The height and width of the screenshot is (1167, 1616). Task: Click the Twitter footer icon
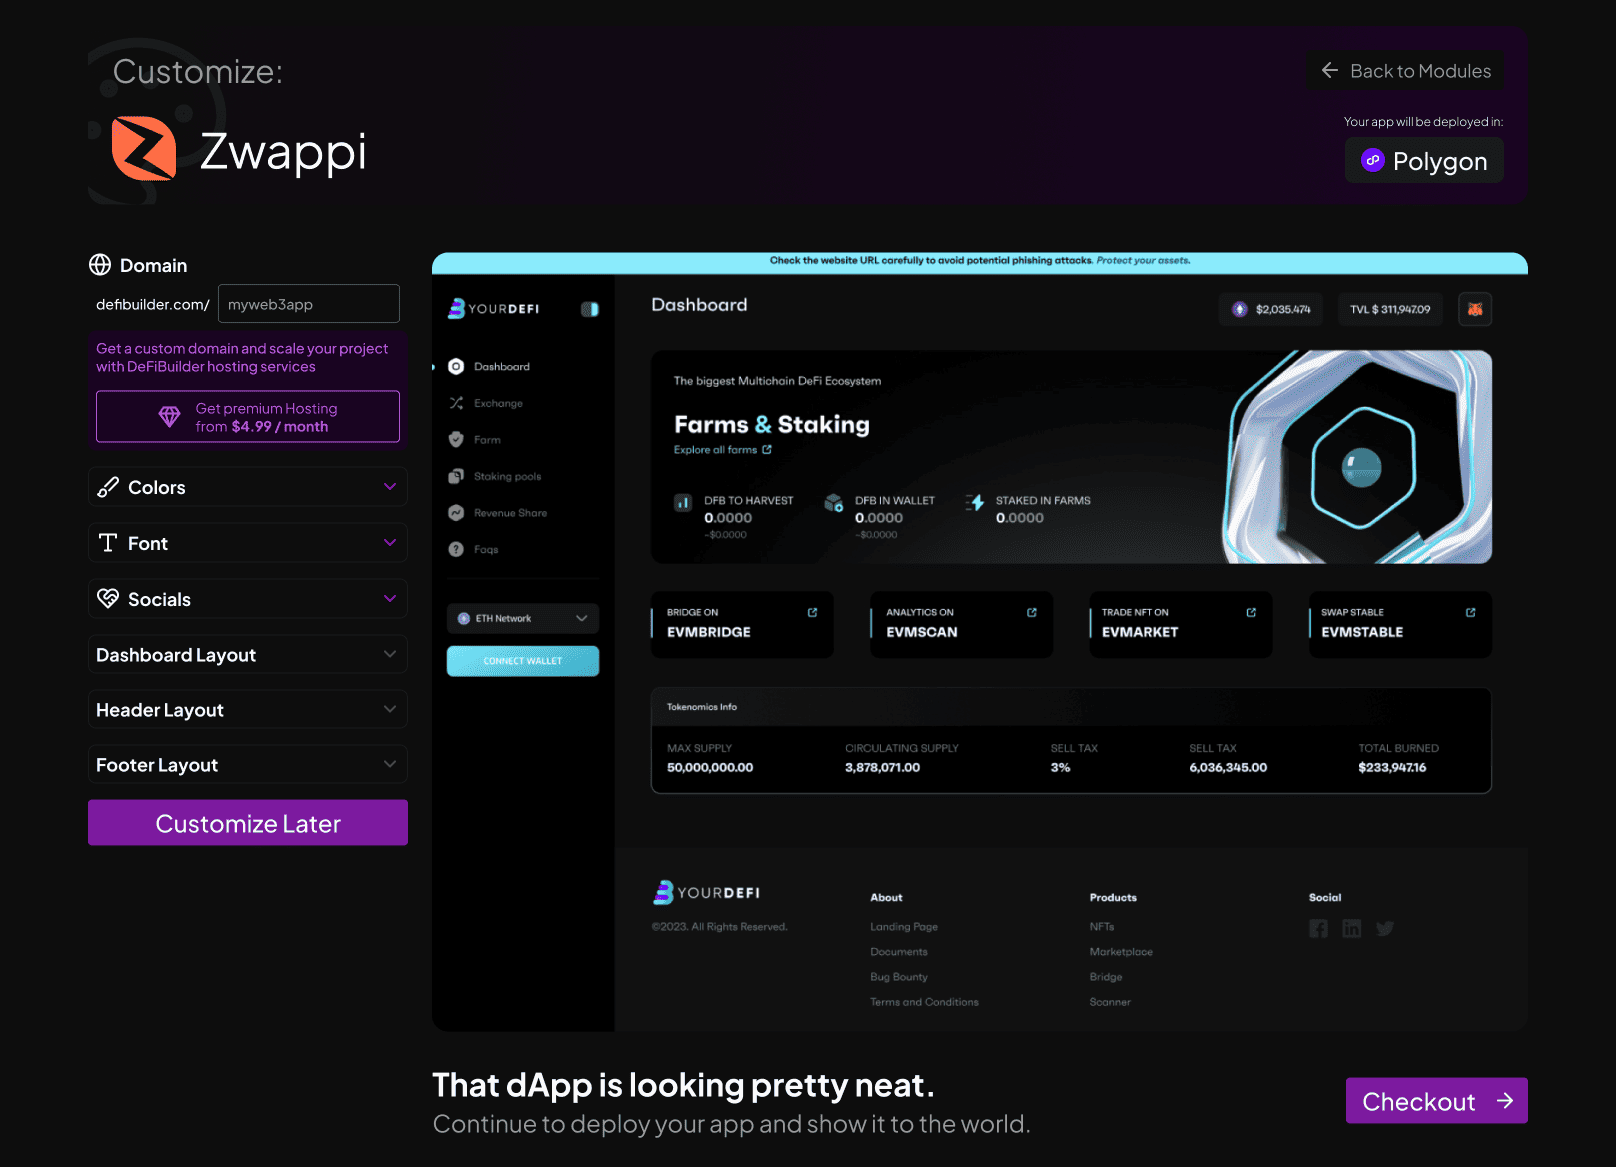[x=1385, y=928]
